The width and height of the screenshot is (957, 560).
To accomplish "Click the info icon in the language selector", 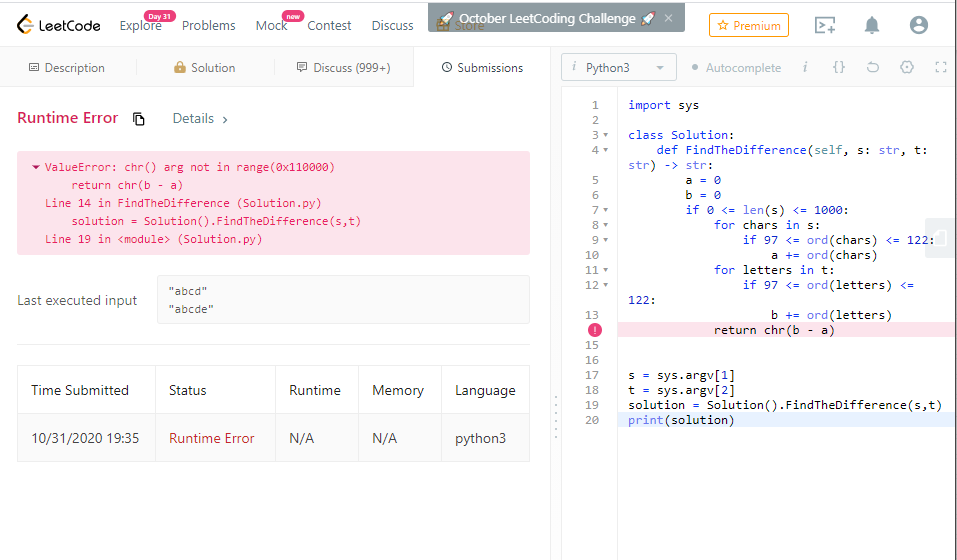I will click(574, 66).
